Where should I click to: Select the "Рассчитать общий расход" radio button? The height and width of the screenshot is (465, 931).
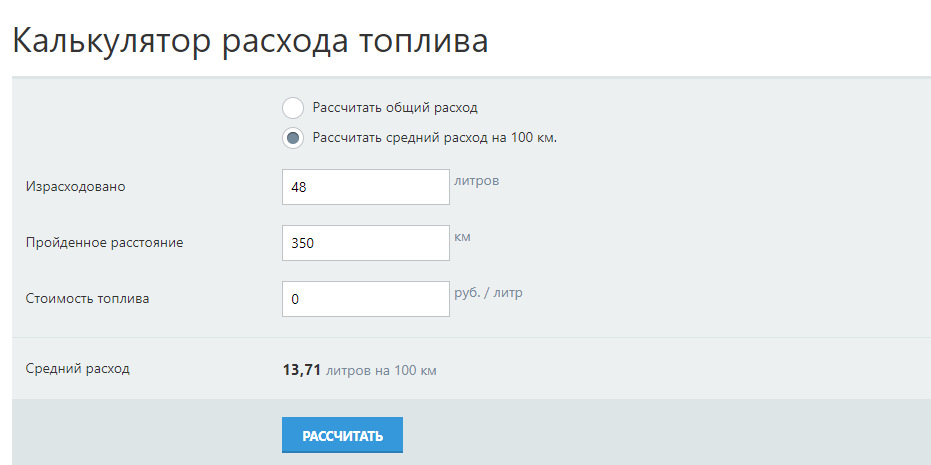(293, 108)
